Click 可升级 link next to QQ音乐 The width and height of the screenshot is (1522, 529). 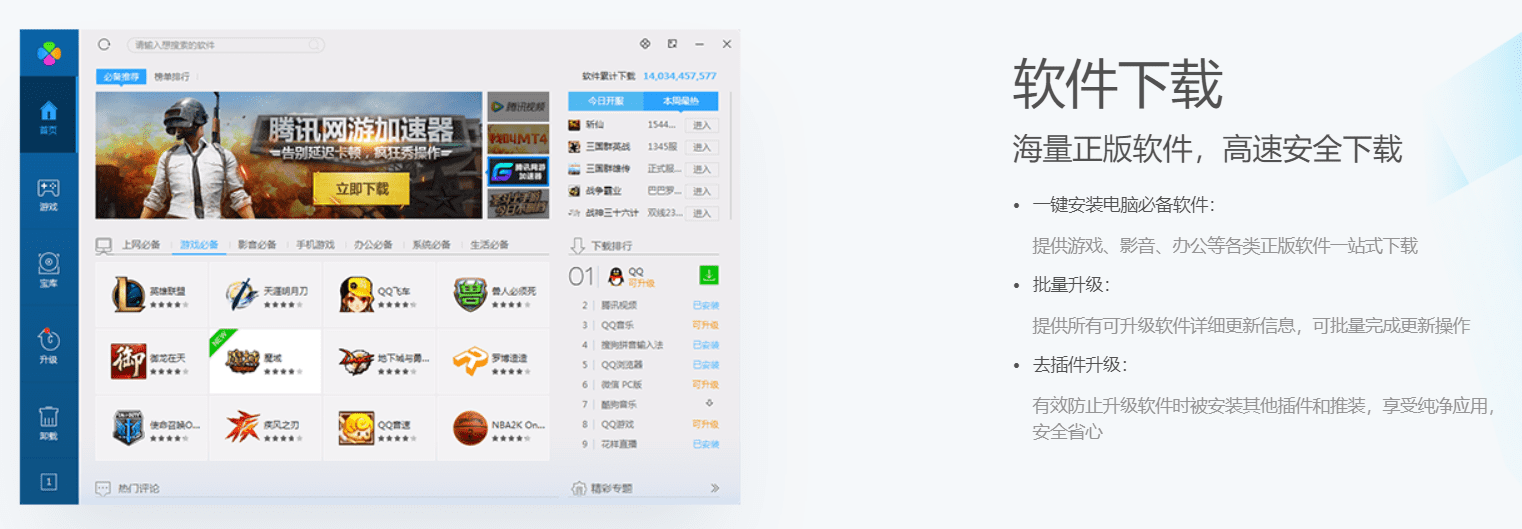point(706,325)
